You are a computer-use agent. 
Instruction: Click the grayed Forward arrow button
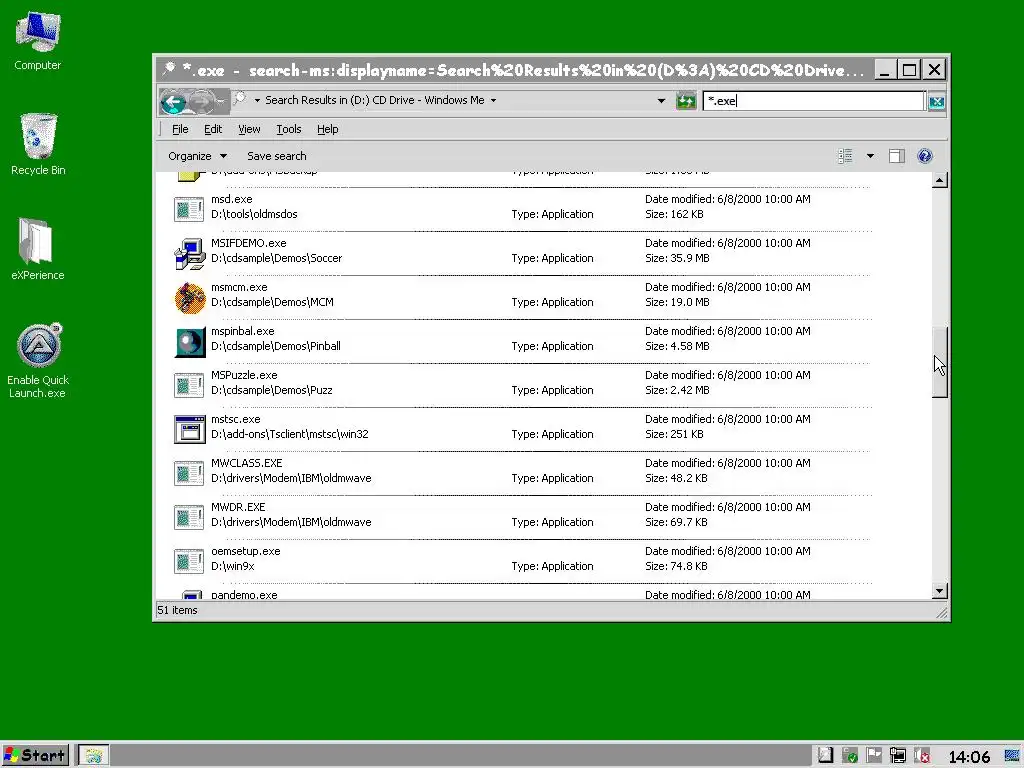[x=201, y=101]
